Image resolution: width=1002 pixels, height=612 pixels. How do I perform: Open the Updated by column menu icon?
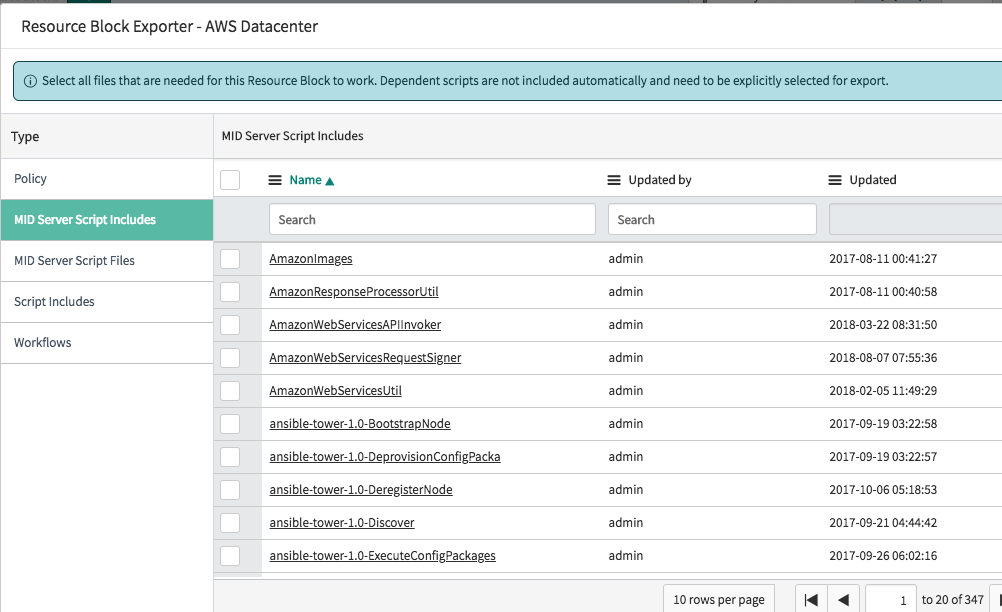click(613, 180)
